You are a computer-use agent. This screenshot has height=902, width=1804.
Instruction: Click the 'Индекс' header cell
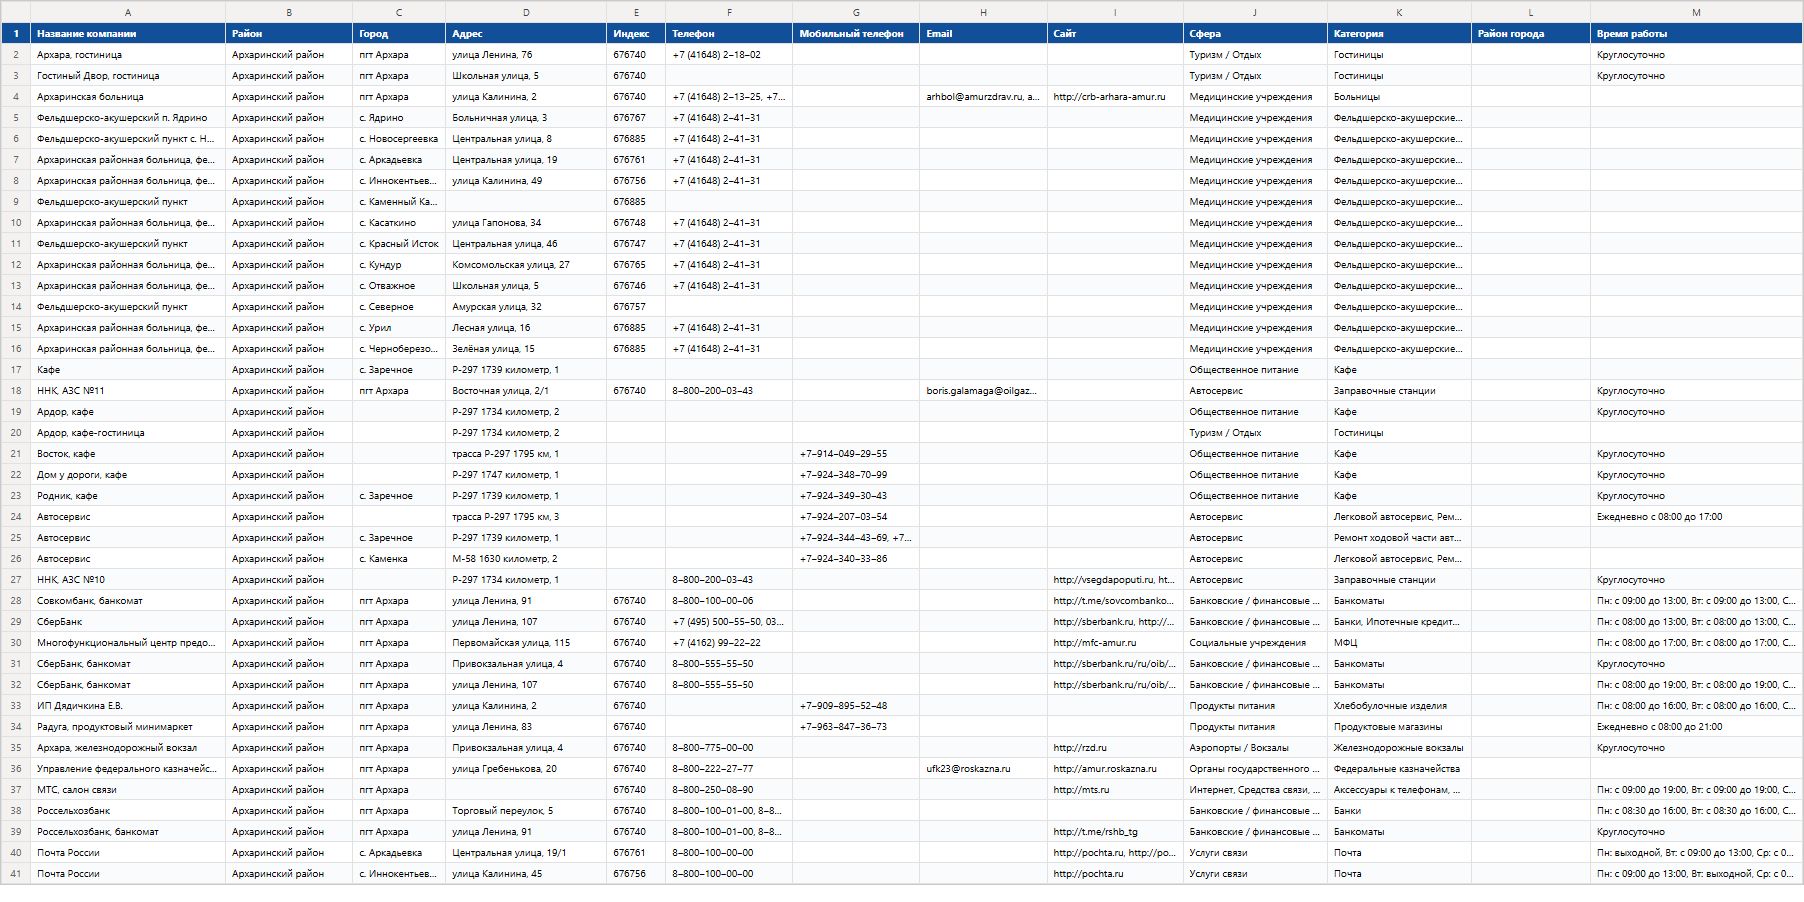(x=636, y=34)
